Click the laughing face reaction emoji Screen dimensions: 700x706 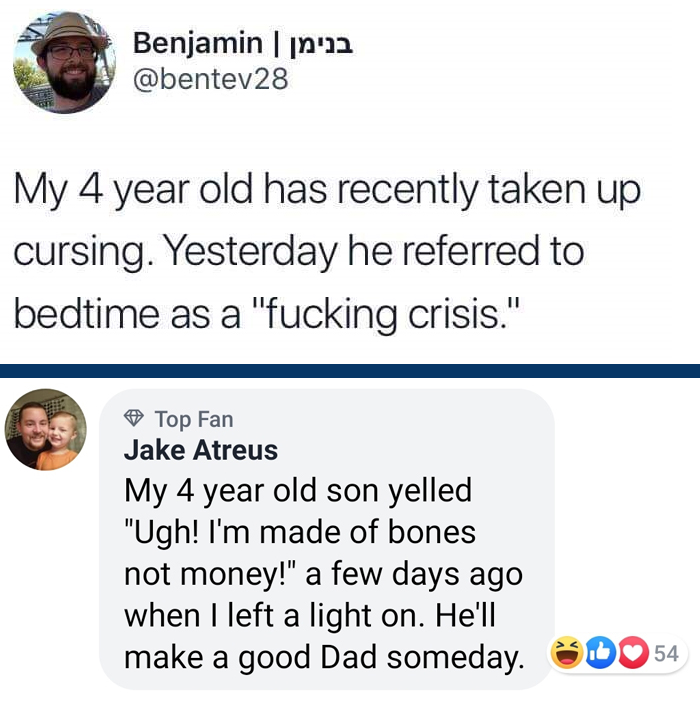(567, 654)
